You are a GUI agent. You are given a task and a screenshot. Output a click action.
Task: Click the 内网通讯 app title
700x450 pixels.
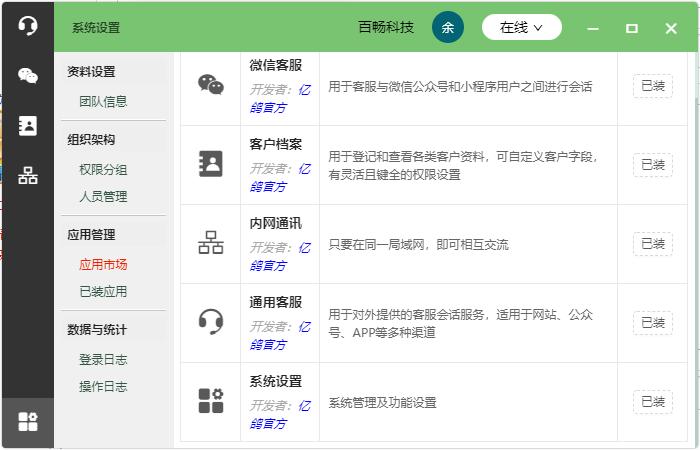click(275, 223)
